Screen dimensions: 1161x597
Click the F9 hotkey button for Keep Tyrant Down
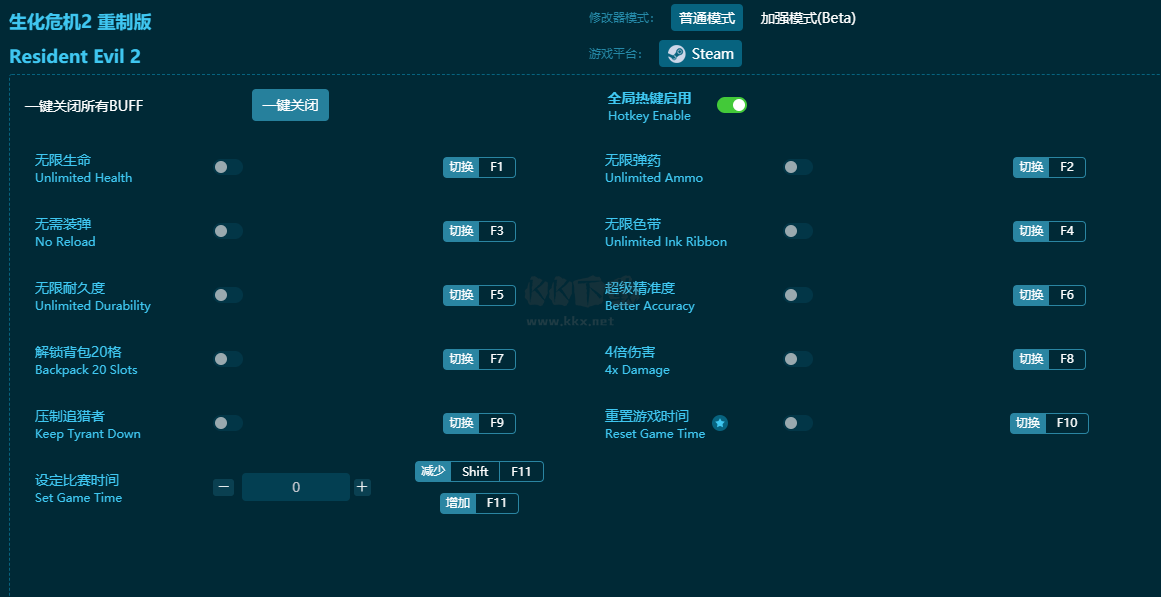[479, 424]
